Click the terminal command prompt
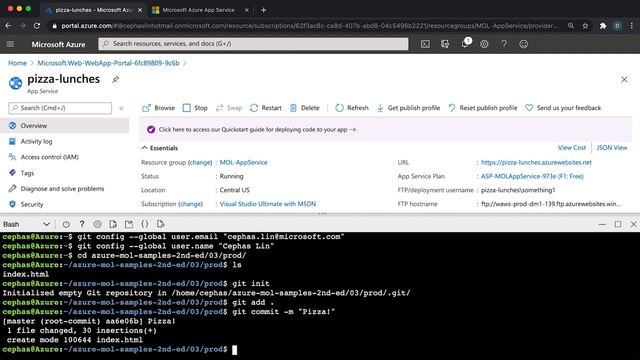 tap(234, 349)
